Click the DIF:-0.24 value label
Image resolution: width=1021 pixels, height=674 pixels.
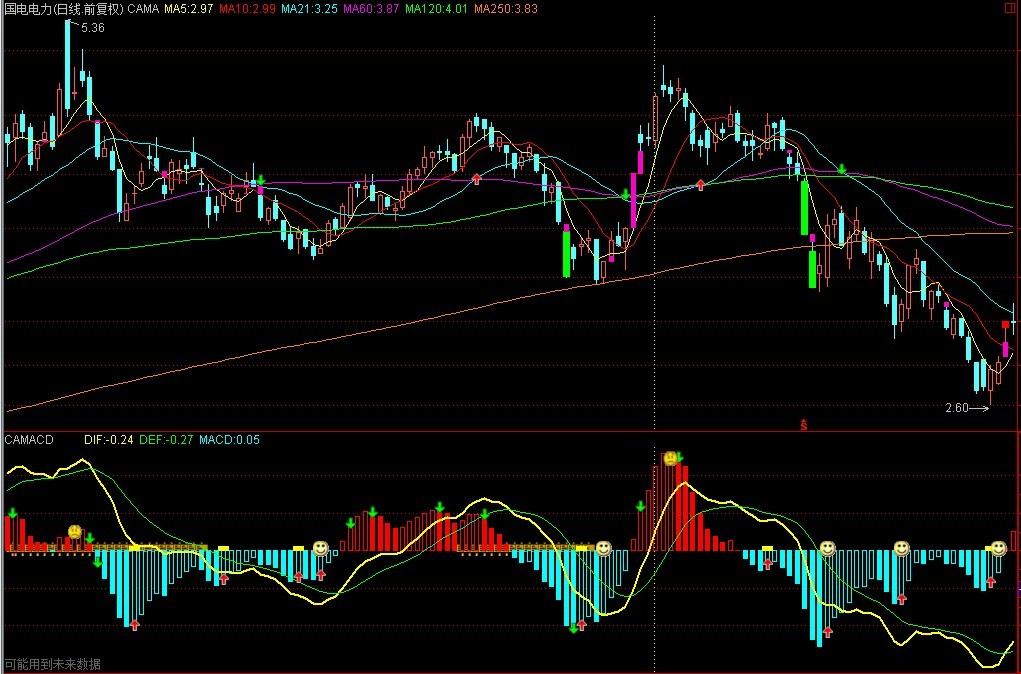point(109,439)
